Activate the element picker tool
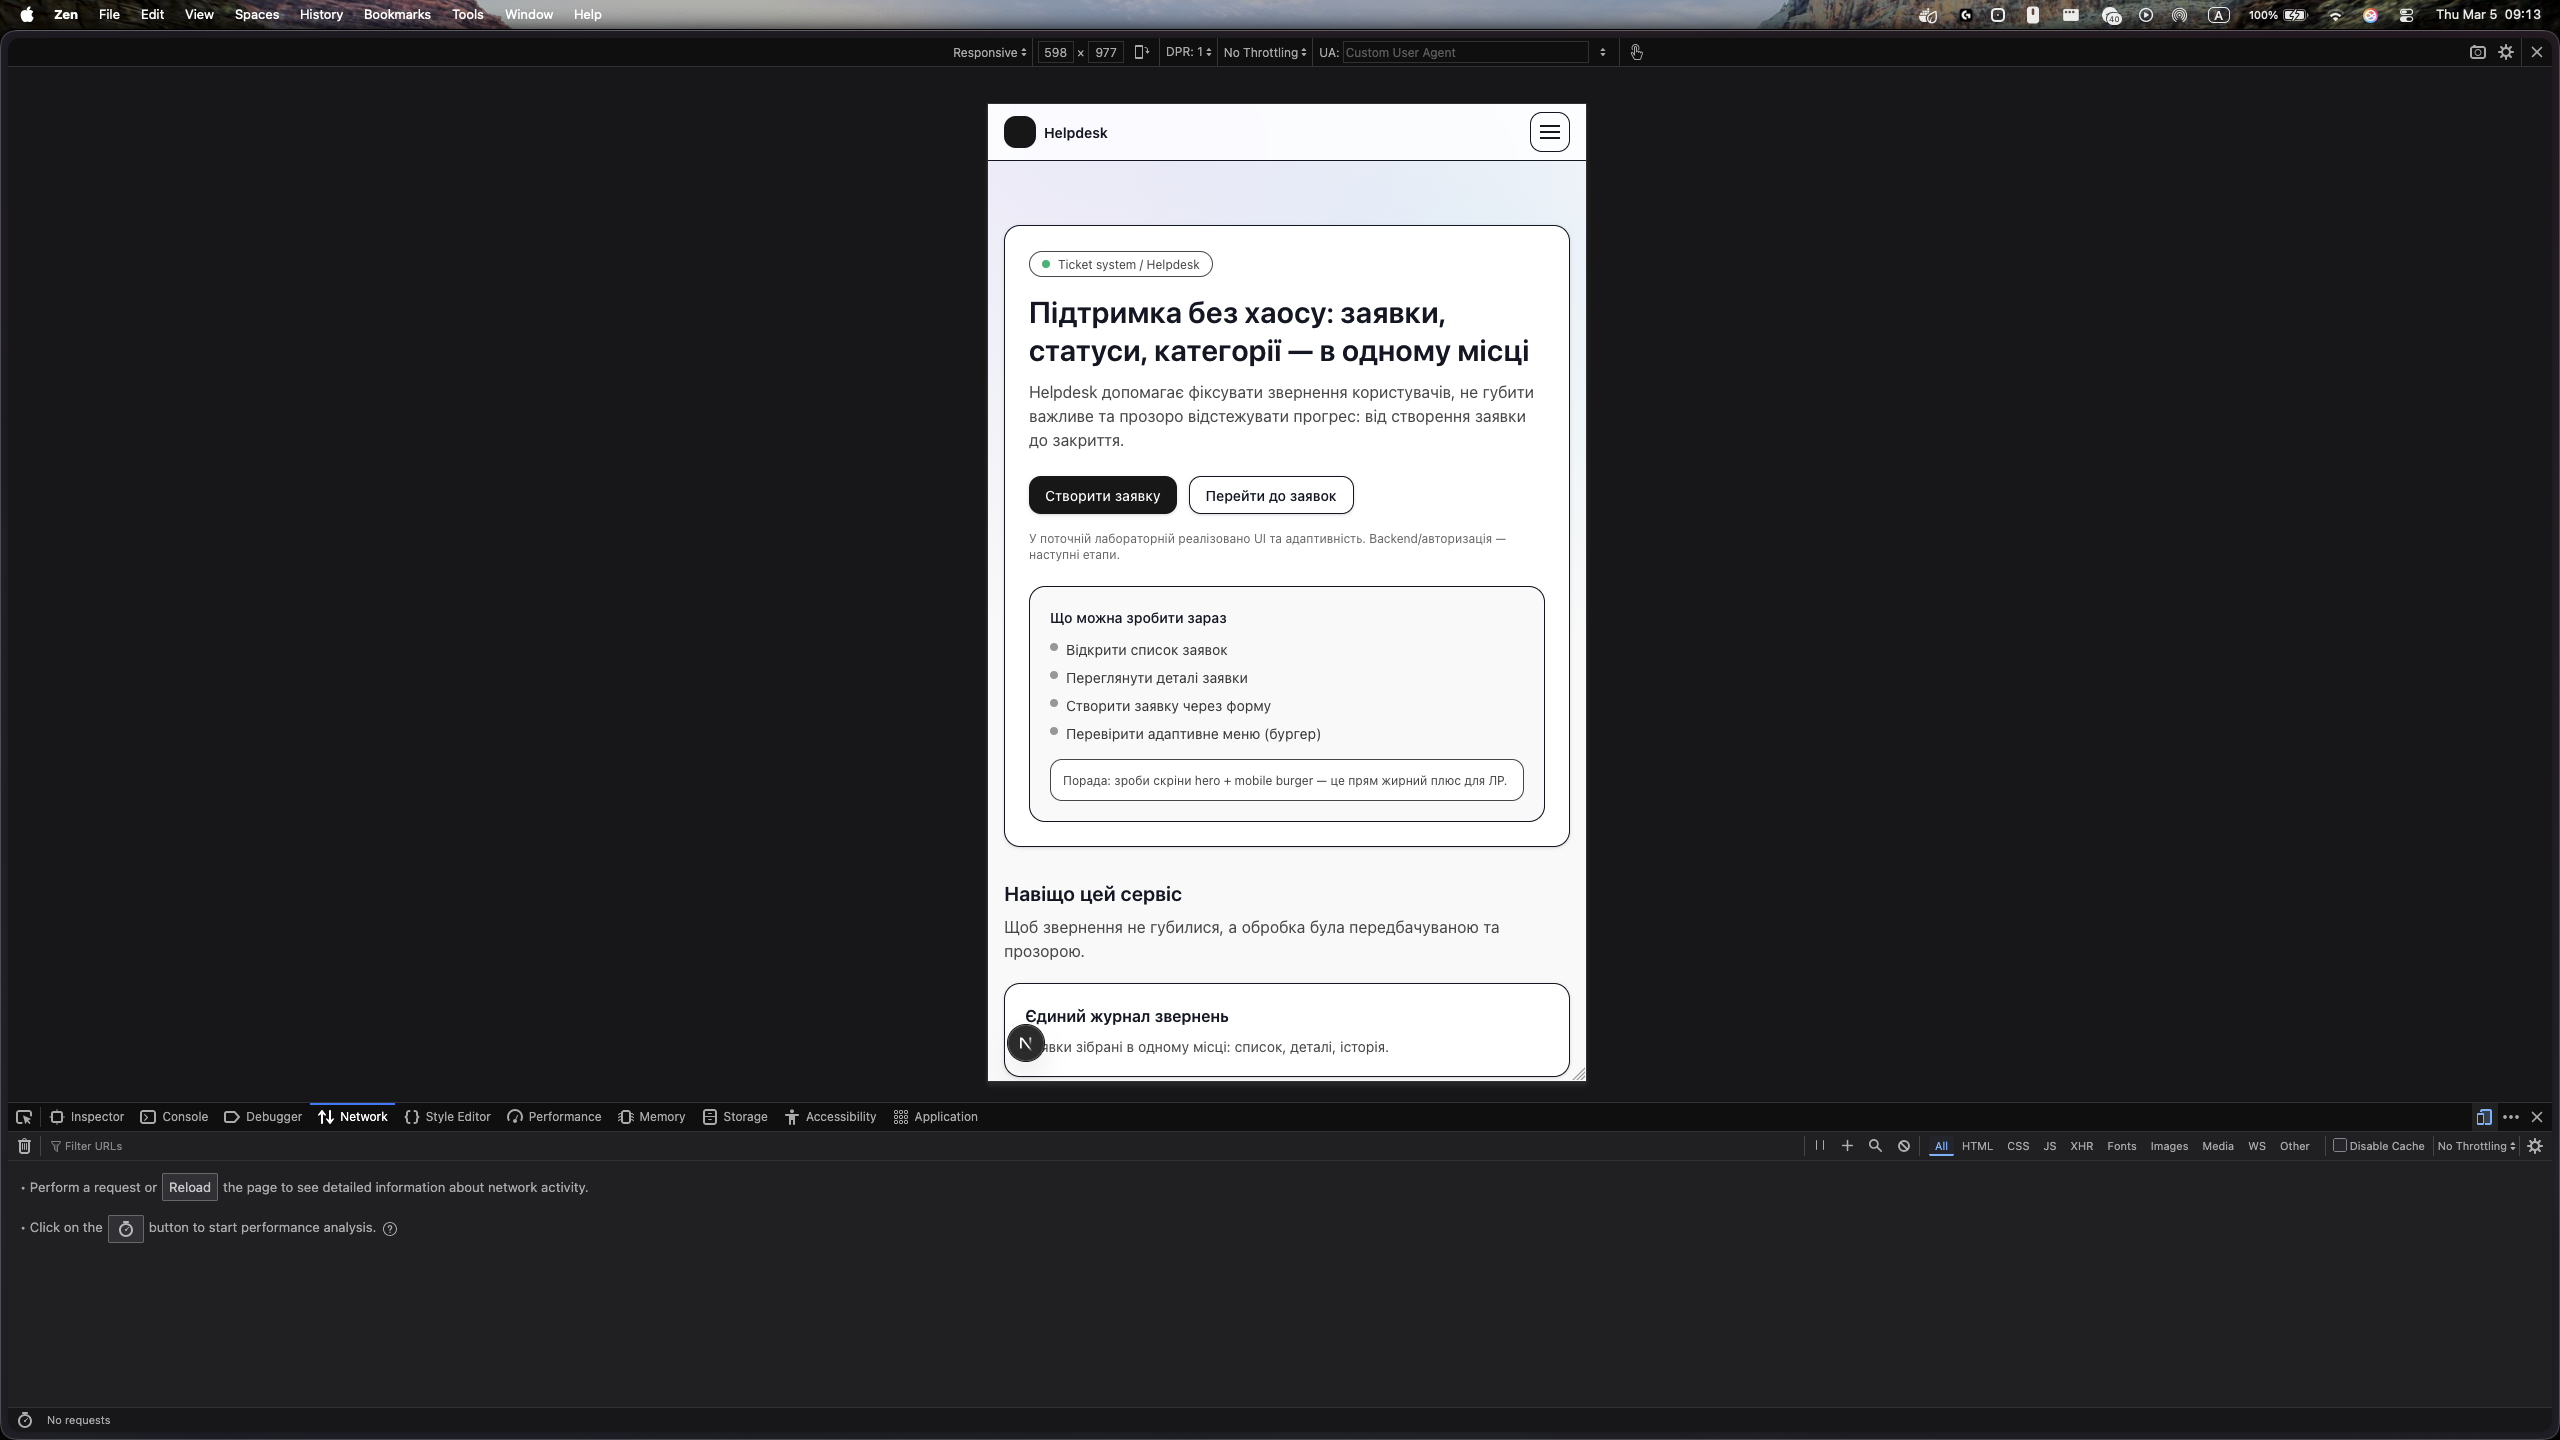 (x=24, y=1117)
